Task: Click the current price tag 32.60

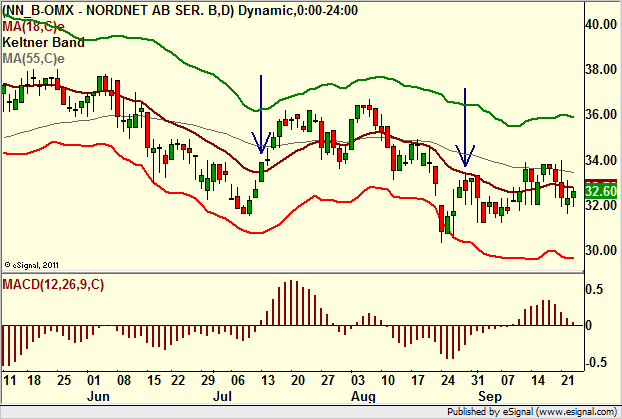Action: pyautogui.click(x=601, y=191)
